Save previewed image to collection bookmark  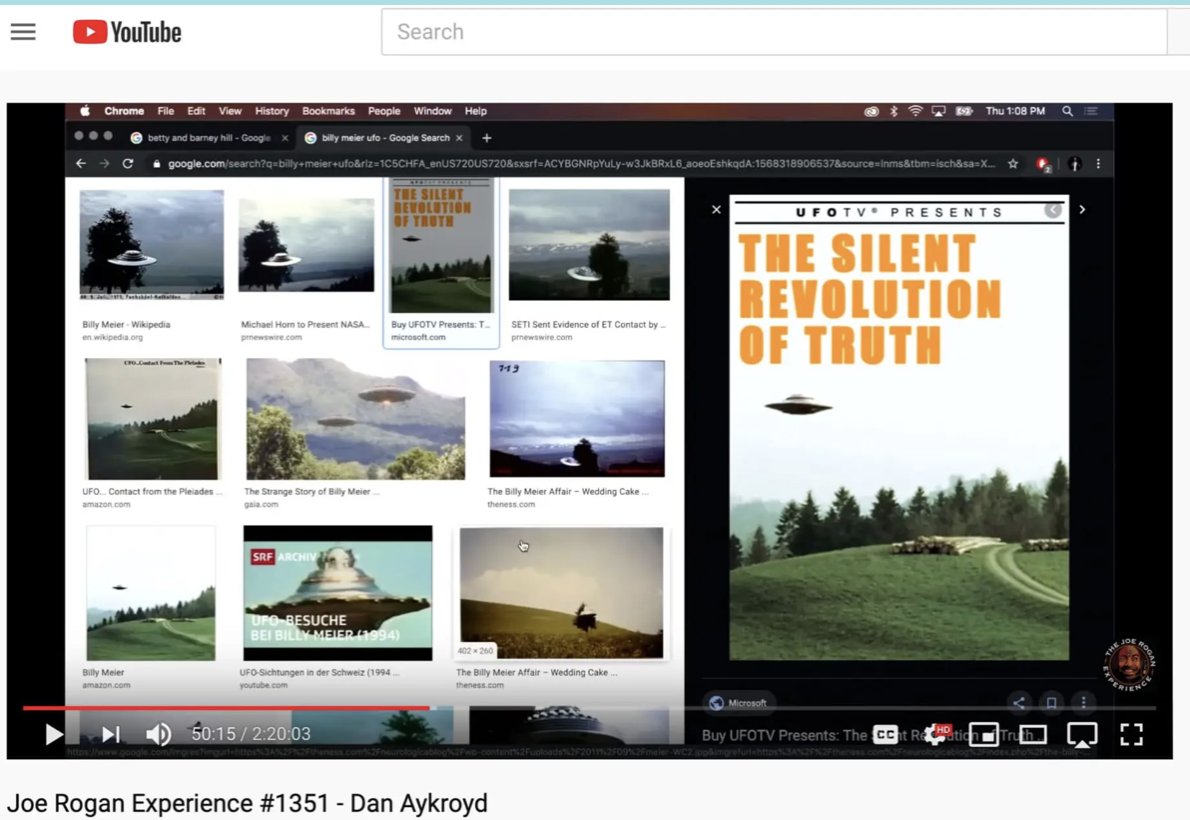click(1051, 703)
